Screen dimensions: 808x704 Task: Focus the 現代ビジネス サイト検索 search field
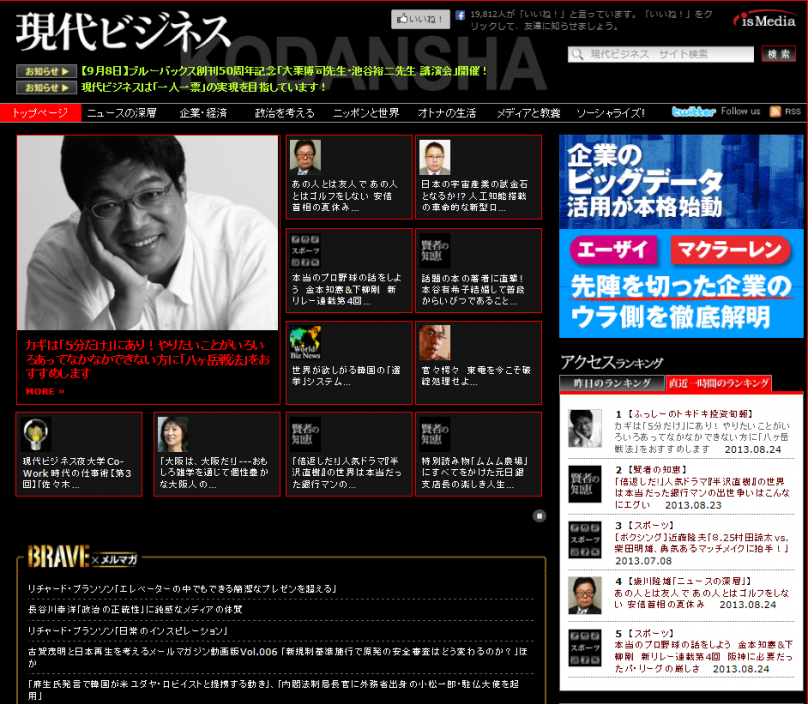pyautogui.click(x=661, y=54)
